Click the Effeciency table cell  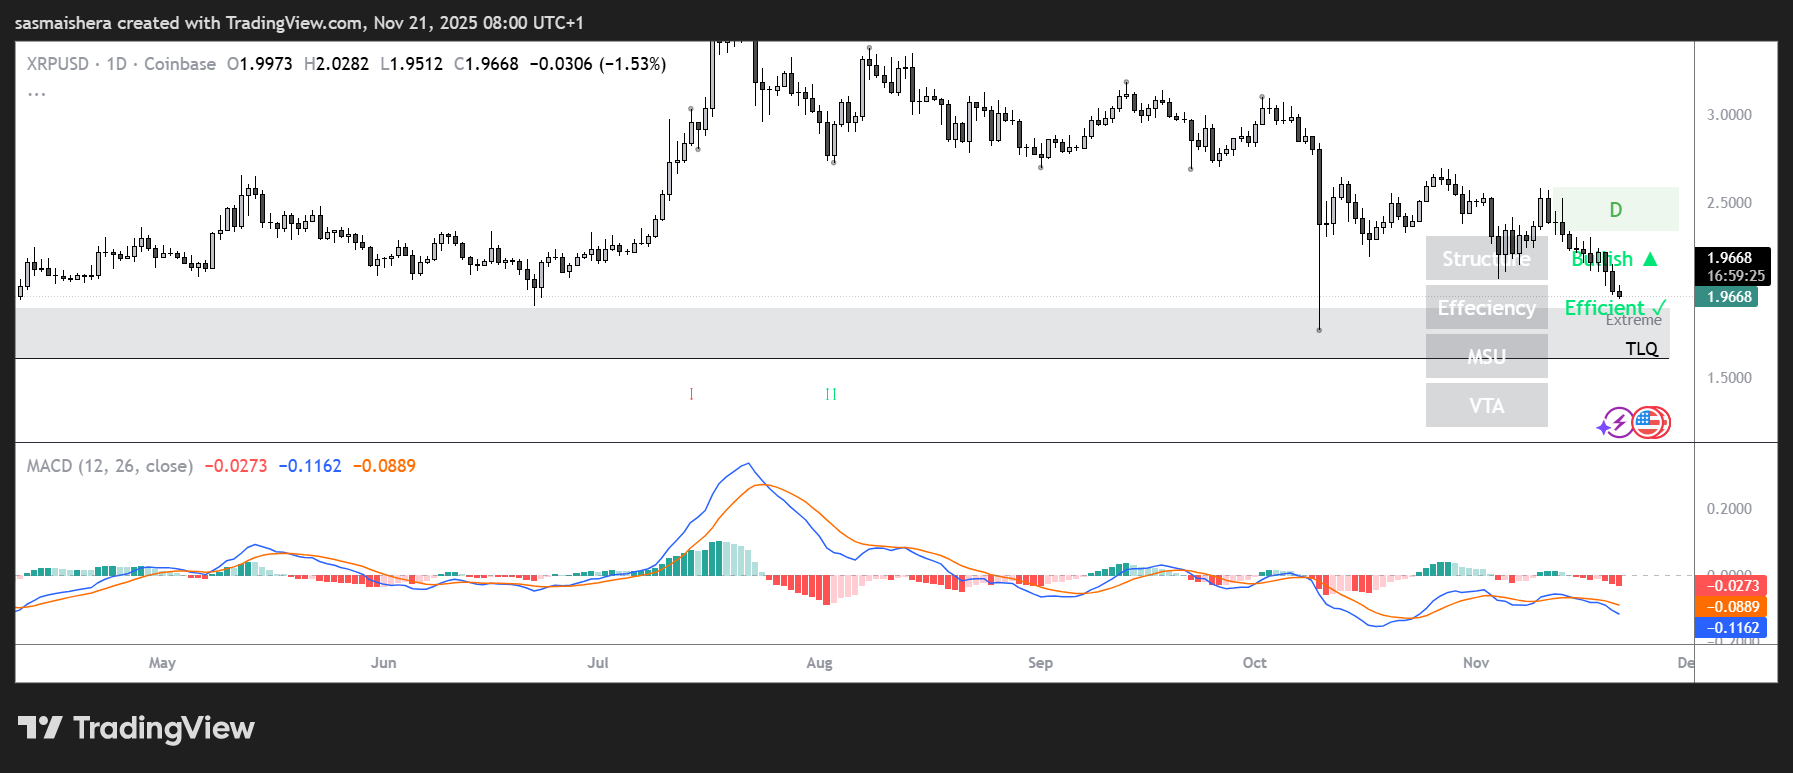click(x=1487, y=307)
